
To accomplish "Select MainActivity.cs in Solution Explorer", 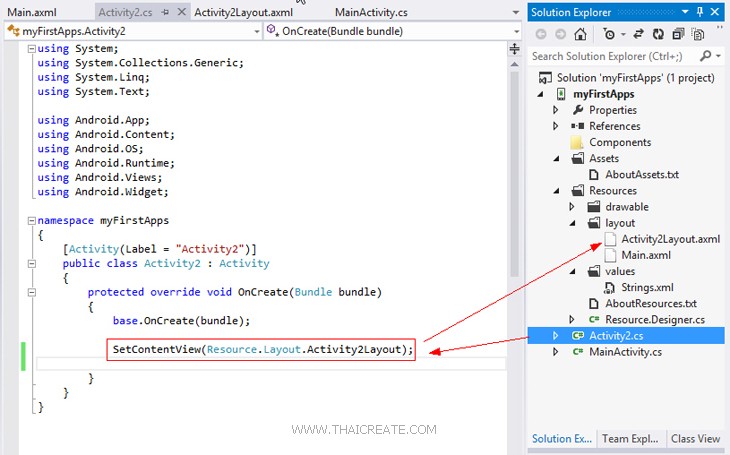I will [x=625, y=352].
